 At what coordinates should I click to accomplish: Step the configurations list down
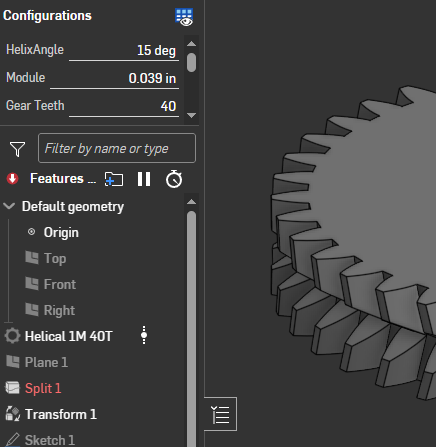pos(191,115)
